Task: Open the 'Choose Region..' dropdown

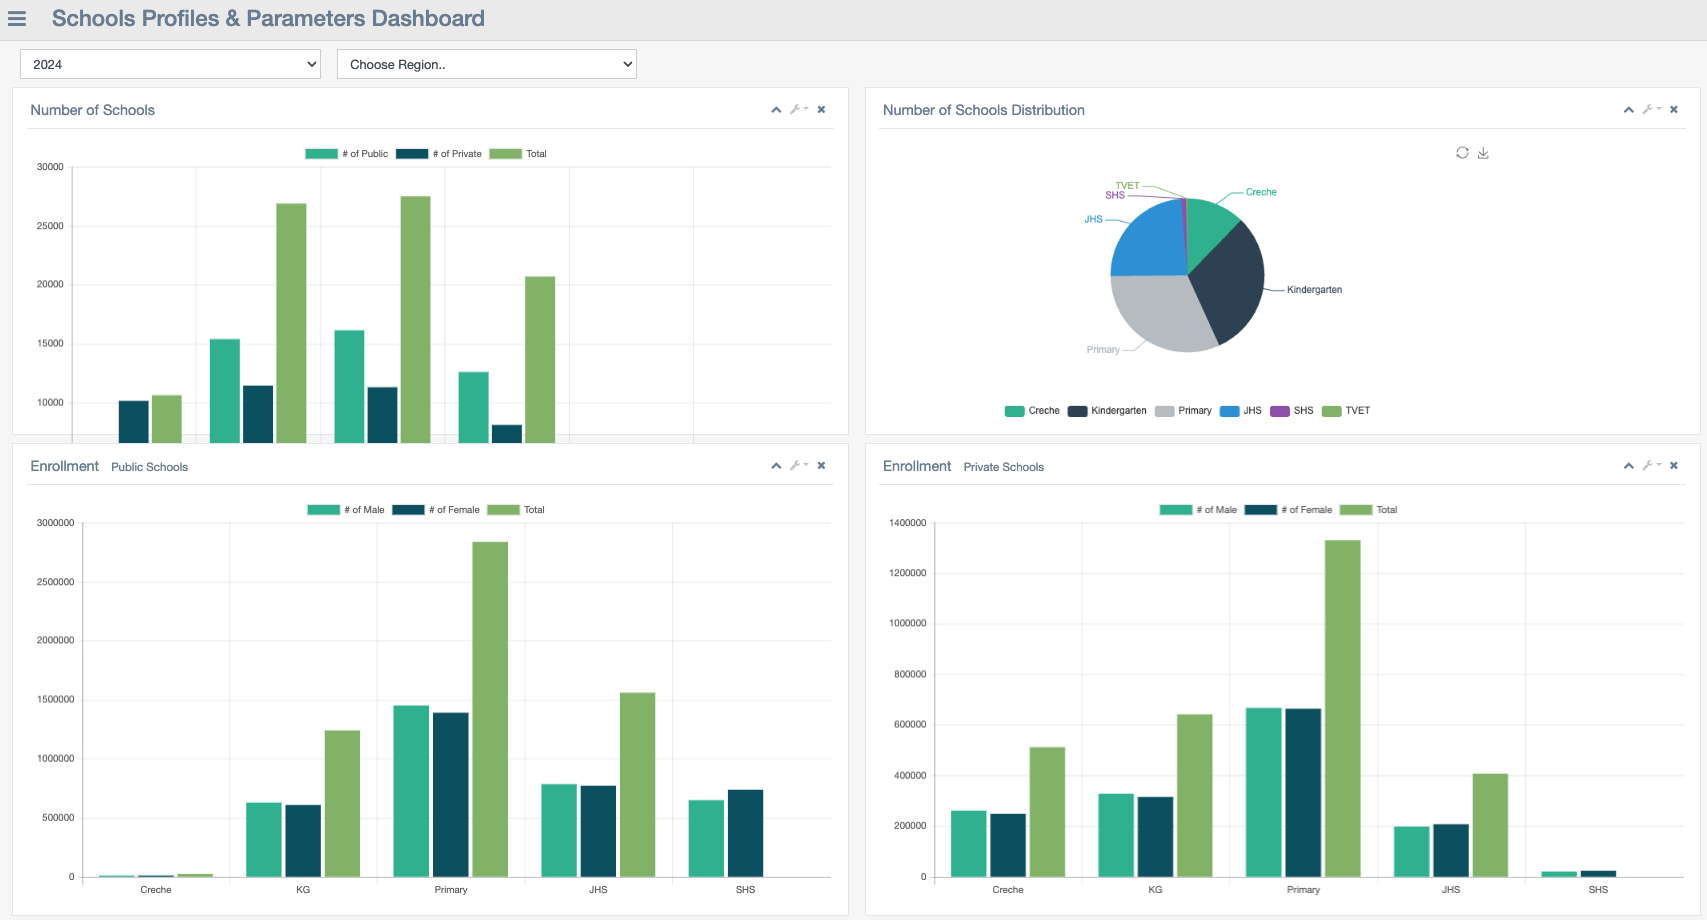Action: (x=487, y=63)
